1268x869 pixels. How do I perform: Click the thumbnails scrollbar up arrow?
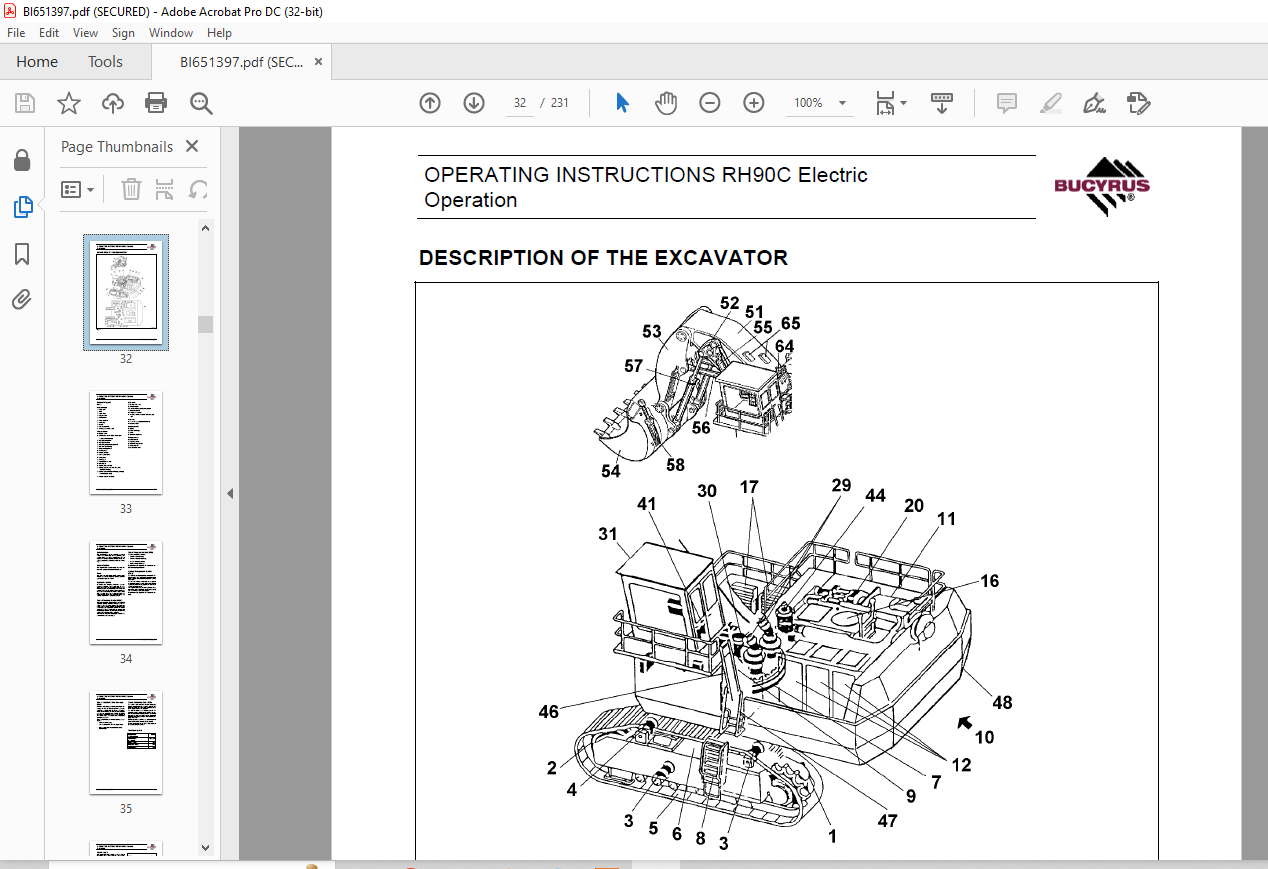click(x=205, y=227)
